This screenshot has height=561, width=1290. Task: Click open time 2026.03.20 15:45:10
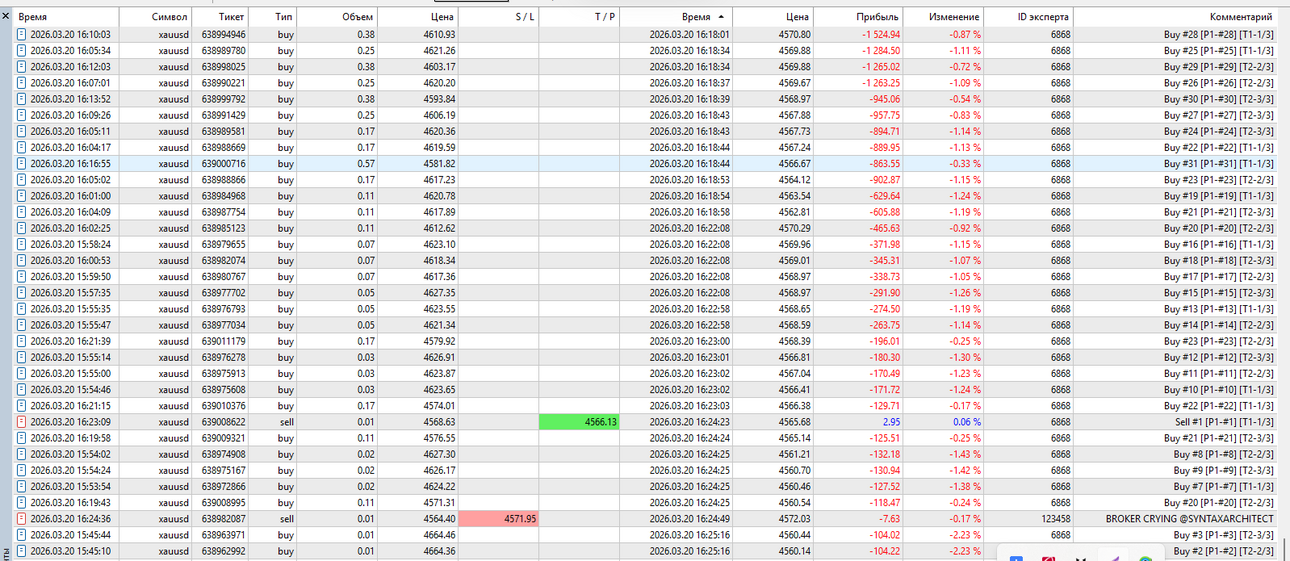click(x=70, y=551)
